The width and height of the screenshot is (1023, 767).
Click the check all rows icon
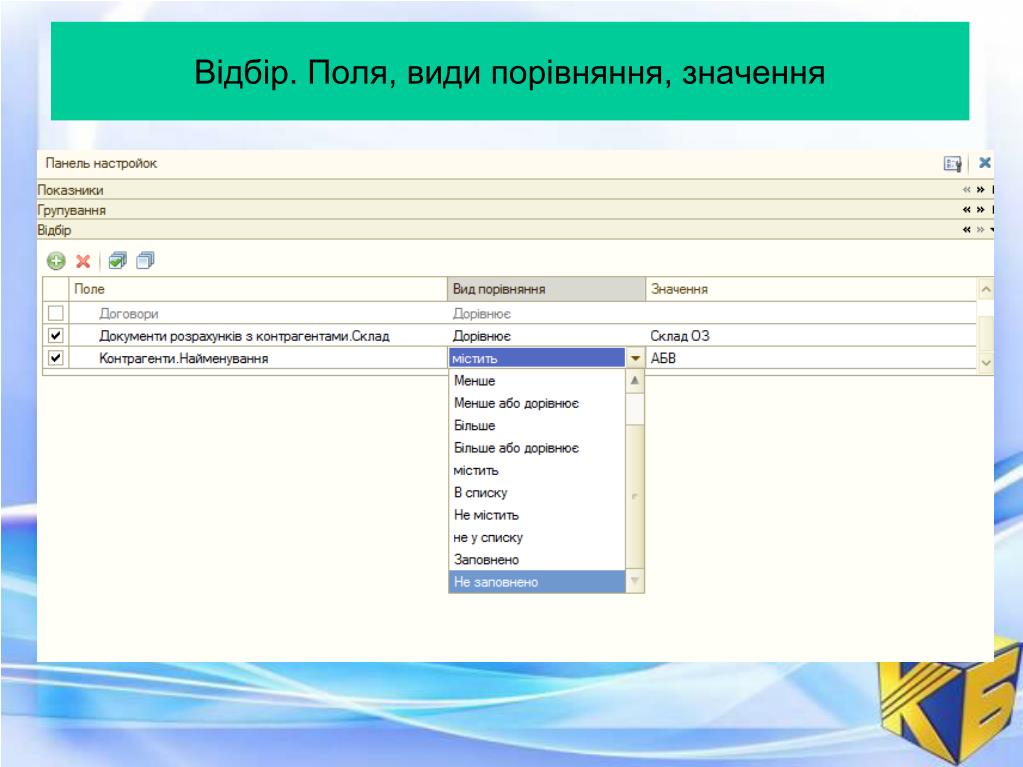117,261
